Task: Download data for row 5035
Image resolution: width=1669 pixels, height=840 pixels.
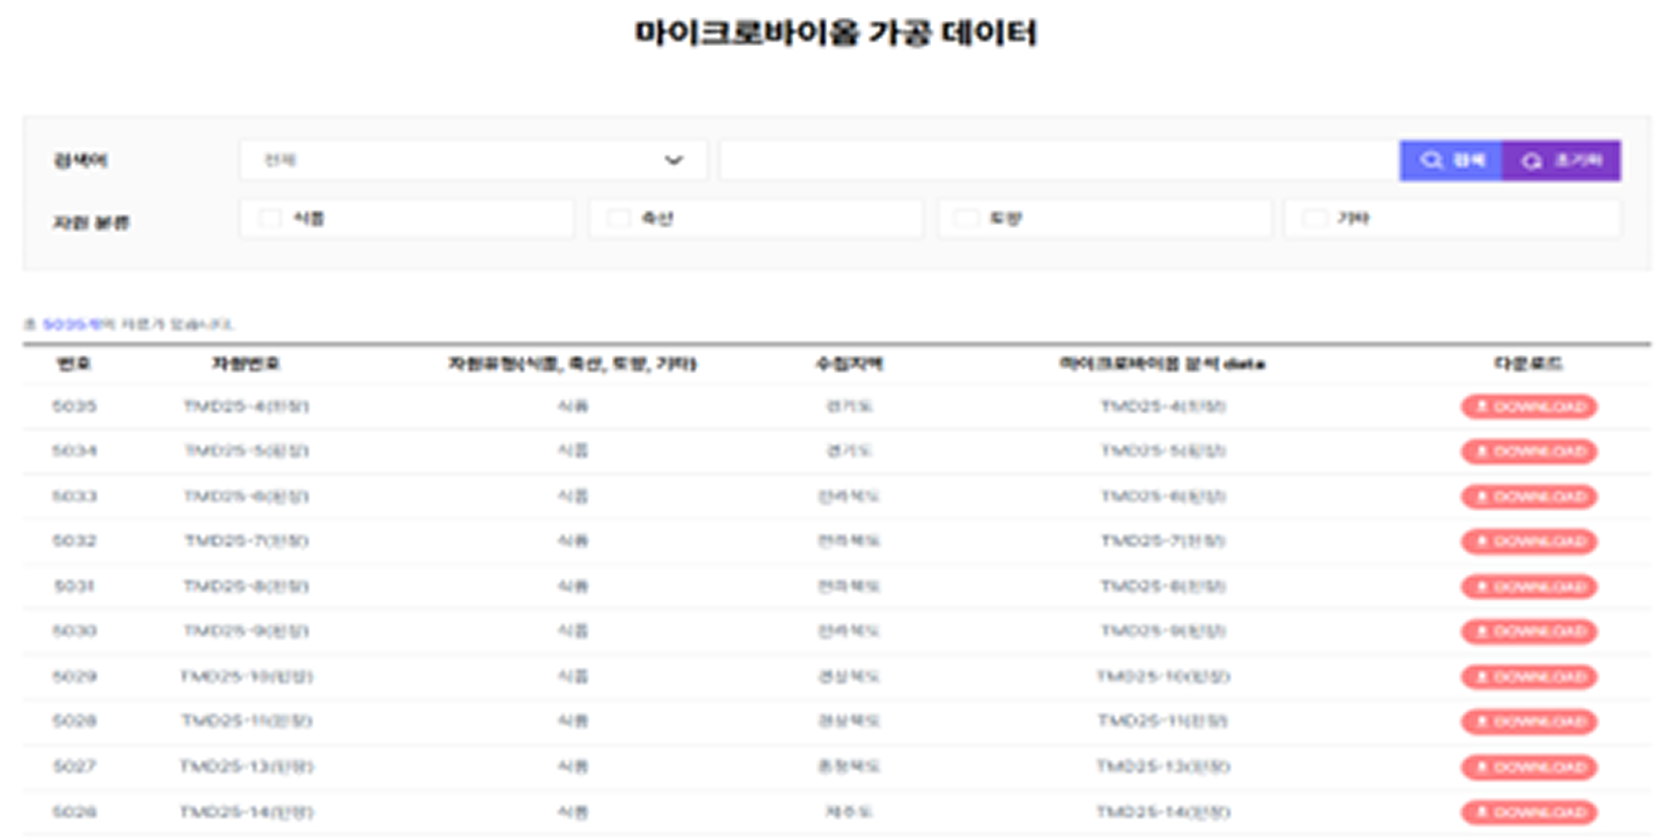Action: [x=1528, y=407]
